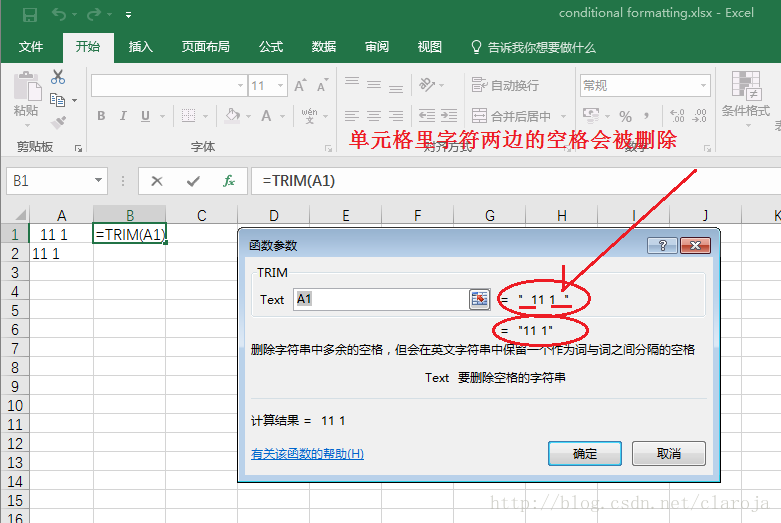Screen dimensions: 781x523
Task: Open the font color picker
Action: point(284,116)
